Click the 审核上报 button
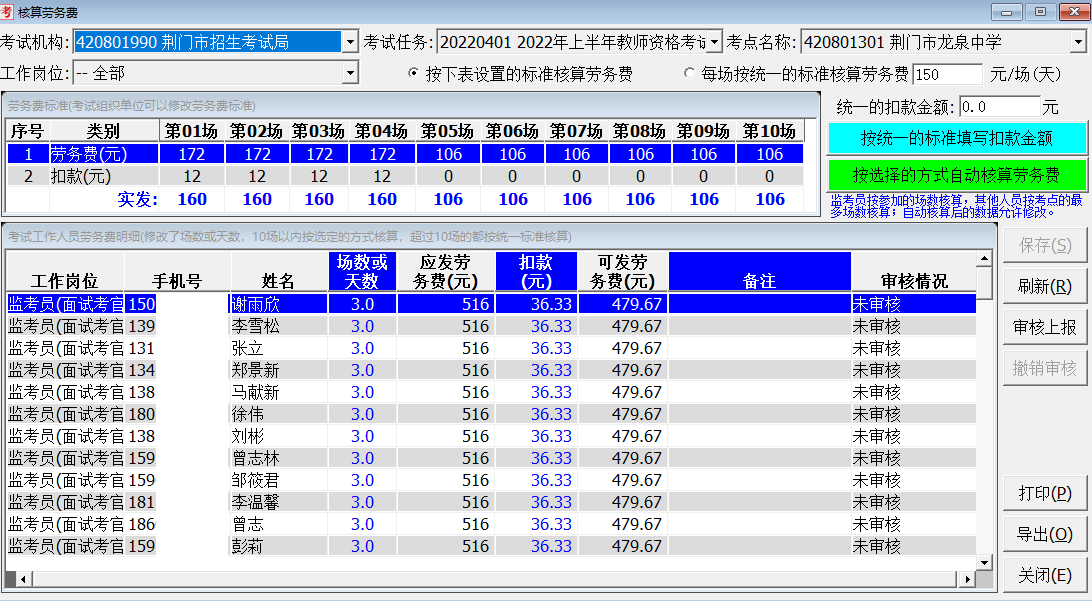 (1045, 327)
